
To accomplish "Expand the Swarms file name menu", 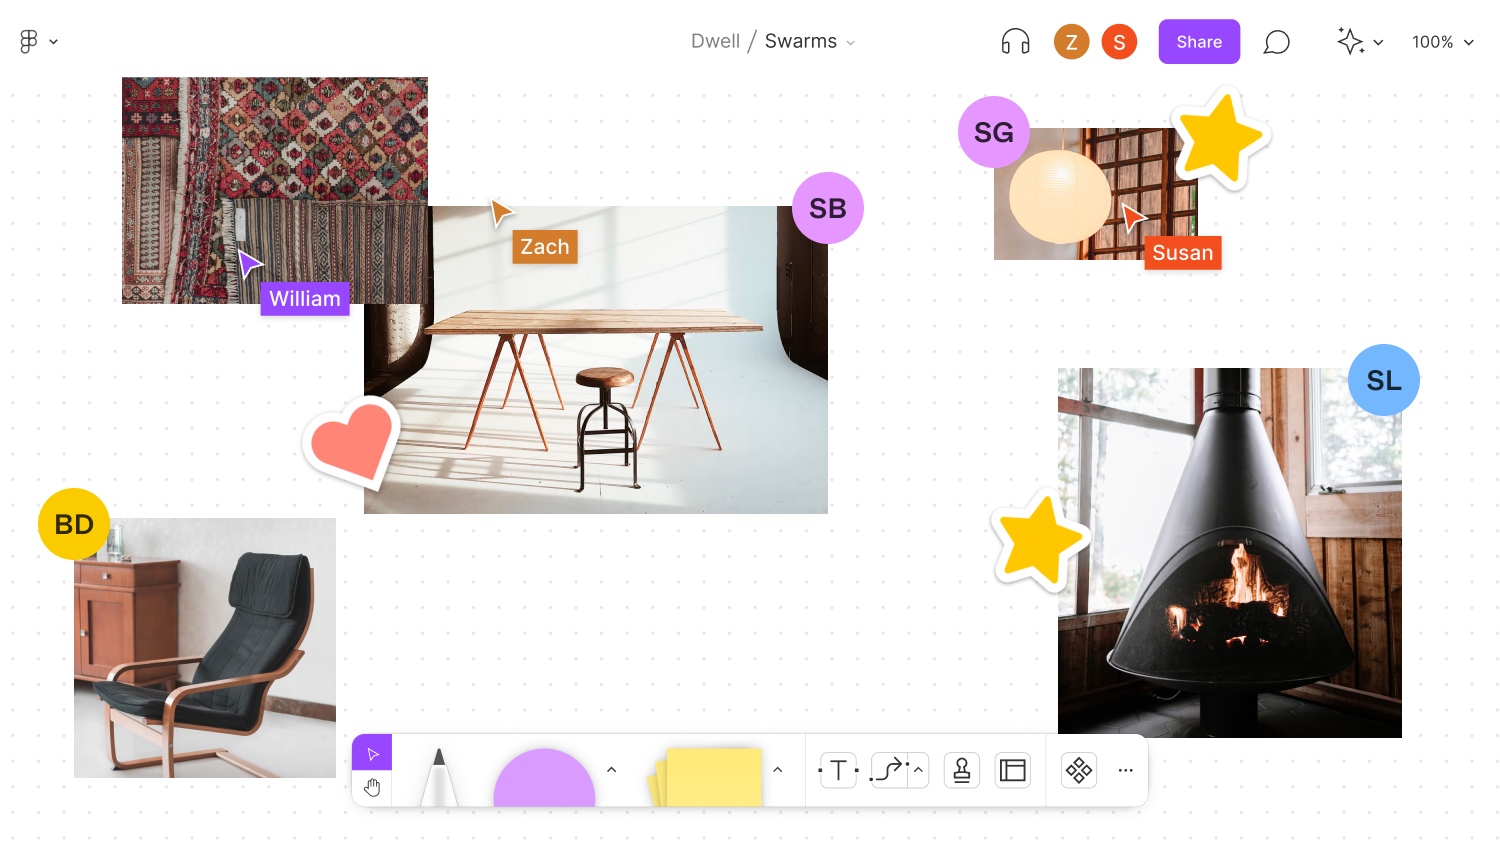I will coord(851,42).
